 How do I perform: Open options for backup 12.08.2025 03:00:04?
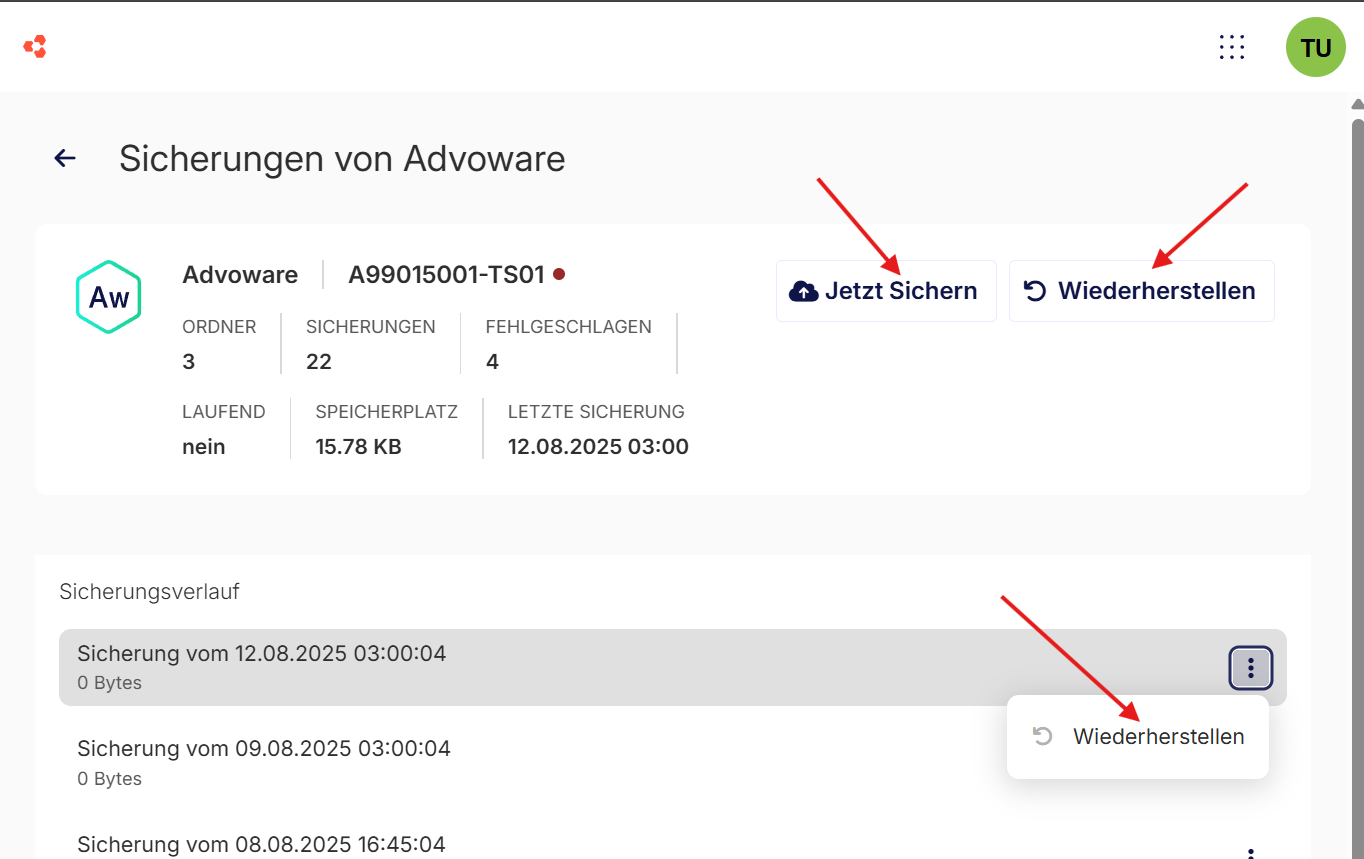(1250, 668)
